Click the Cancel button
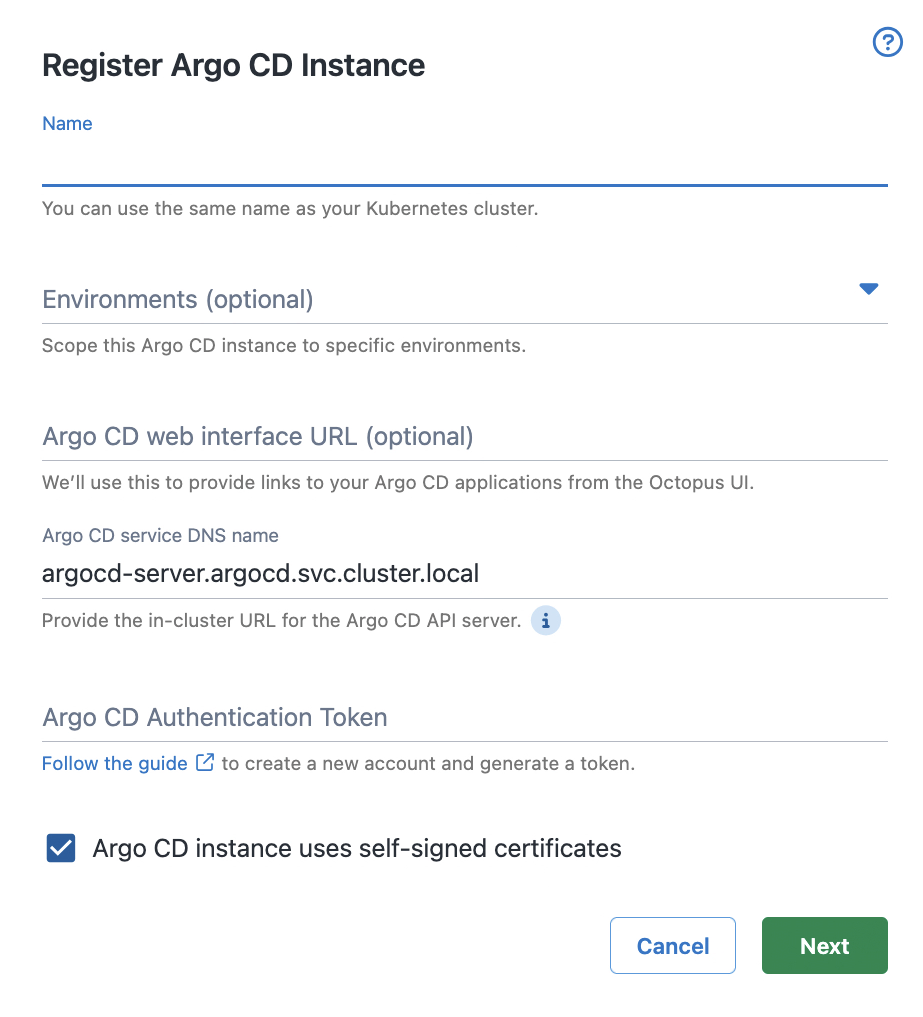 click(672, 945)
